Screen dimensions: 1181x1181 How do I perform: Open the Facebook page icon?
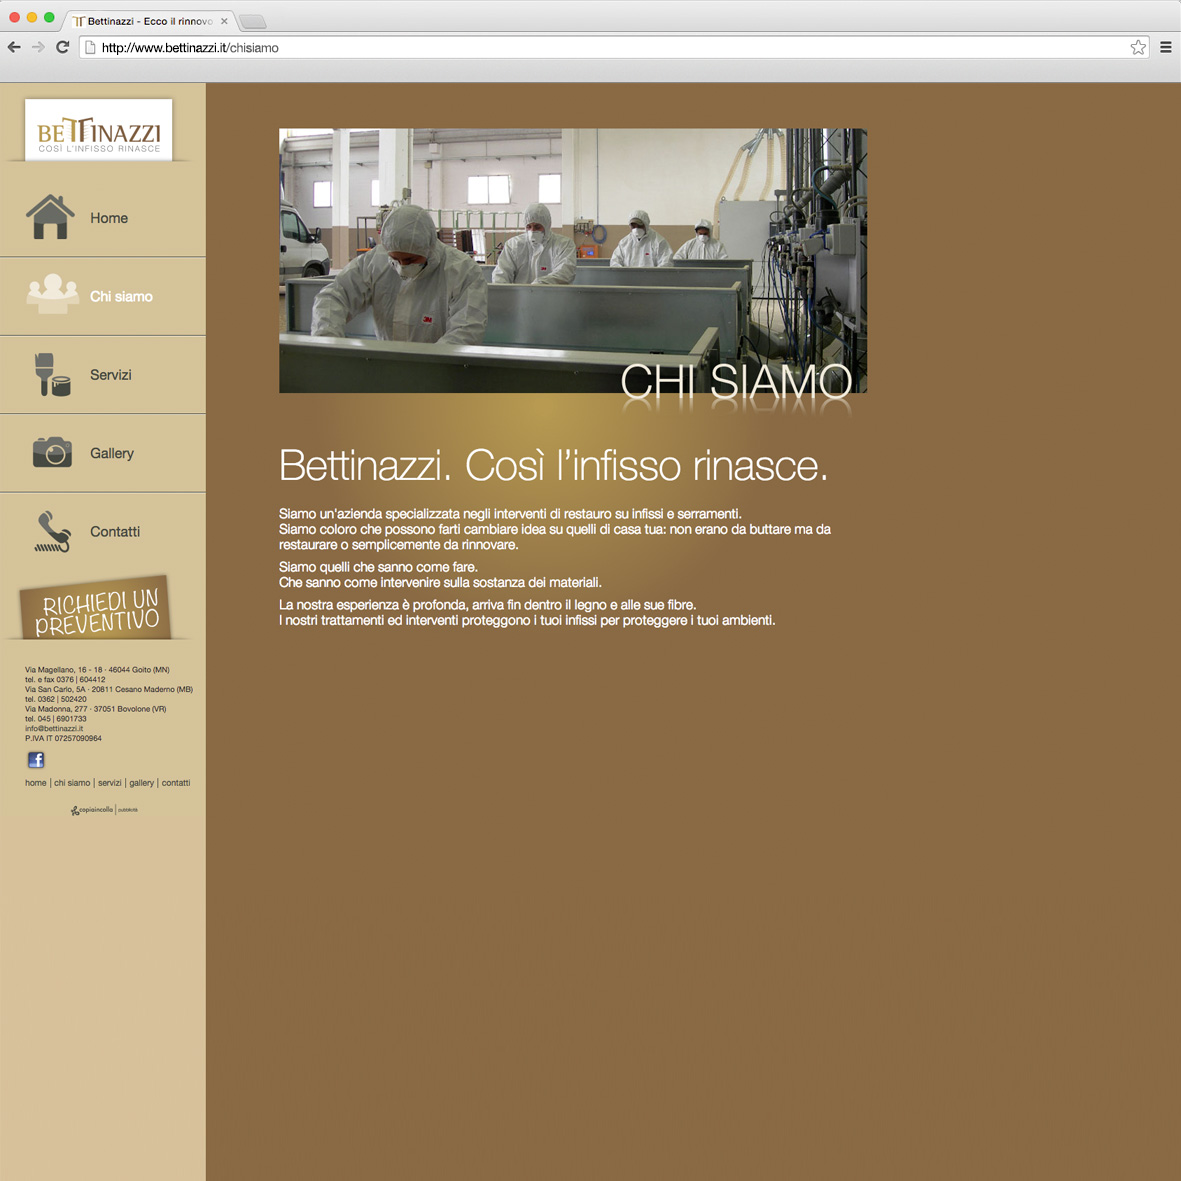pos(35,759)
